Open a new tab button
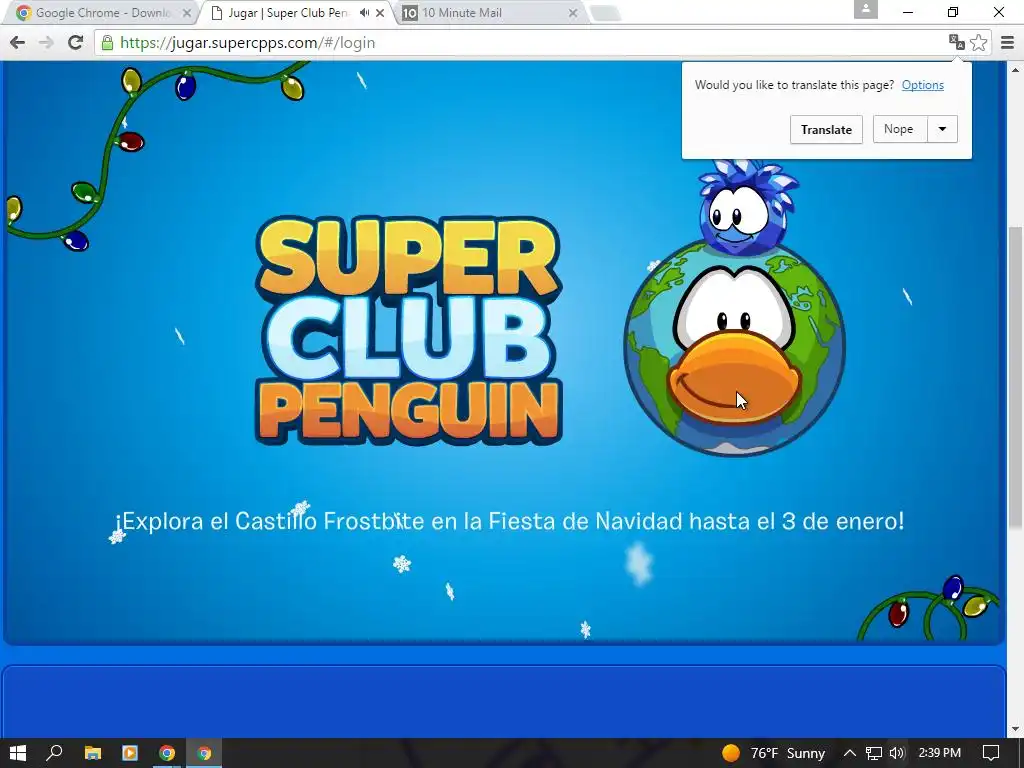The image size is (1024, 768). pyautogui.click(x=605, y=12)
